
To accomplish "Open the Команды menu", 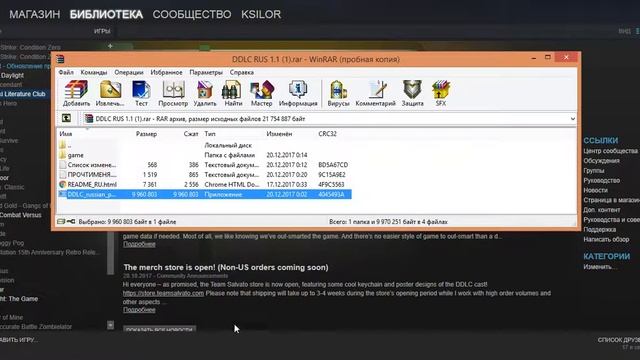I will (93, 72).
